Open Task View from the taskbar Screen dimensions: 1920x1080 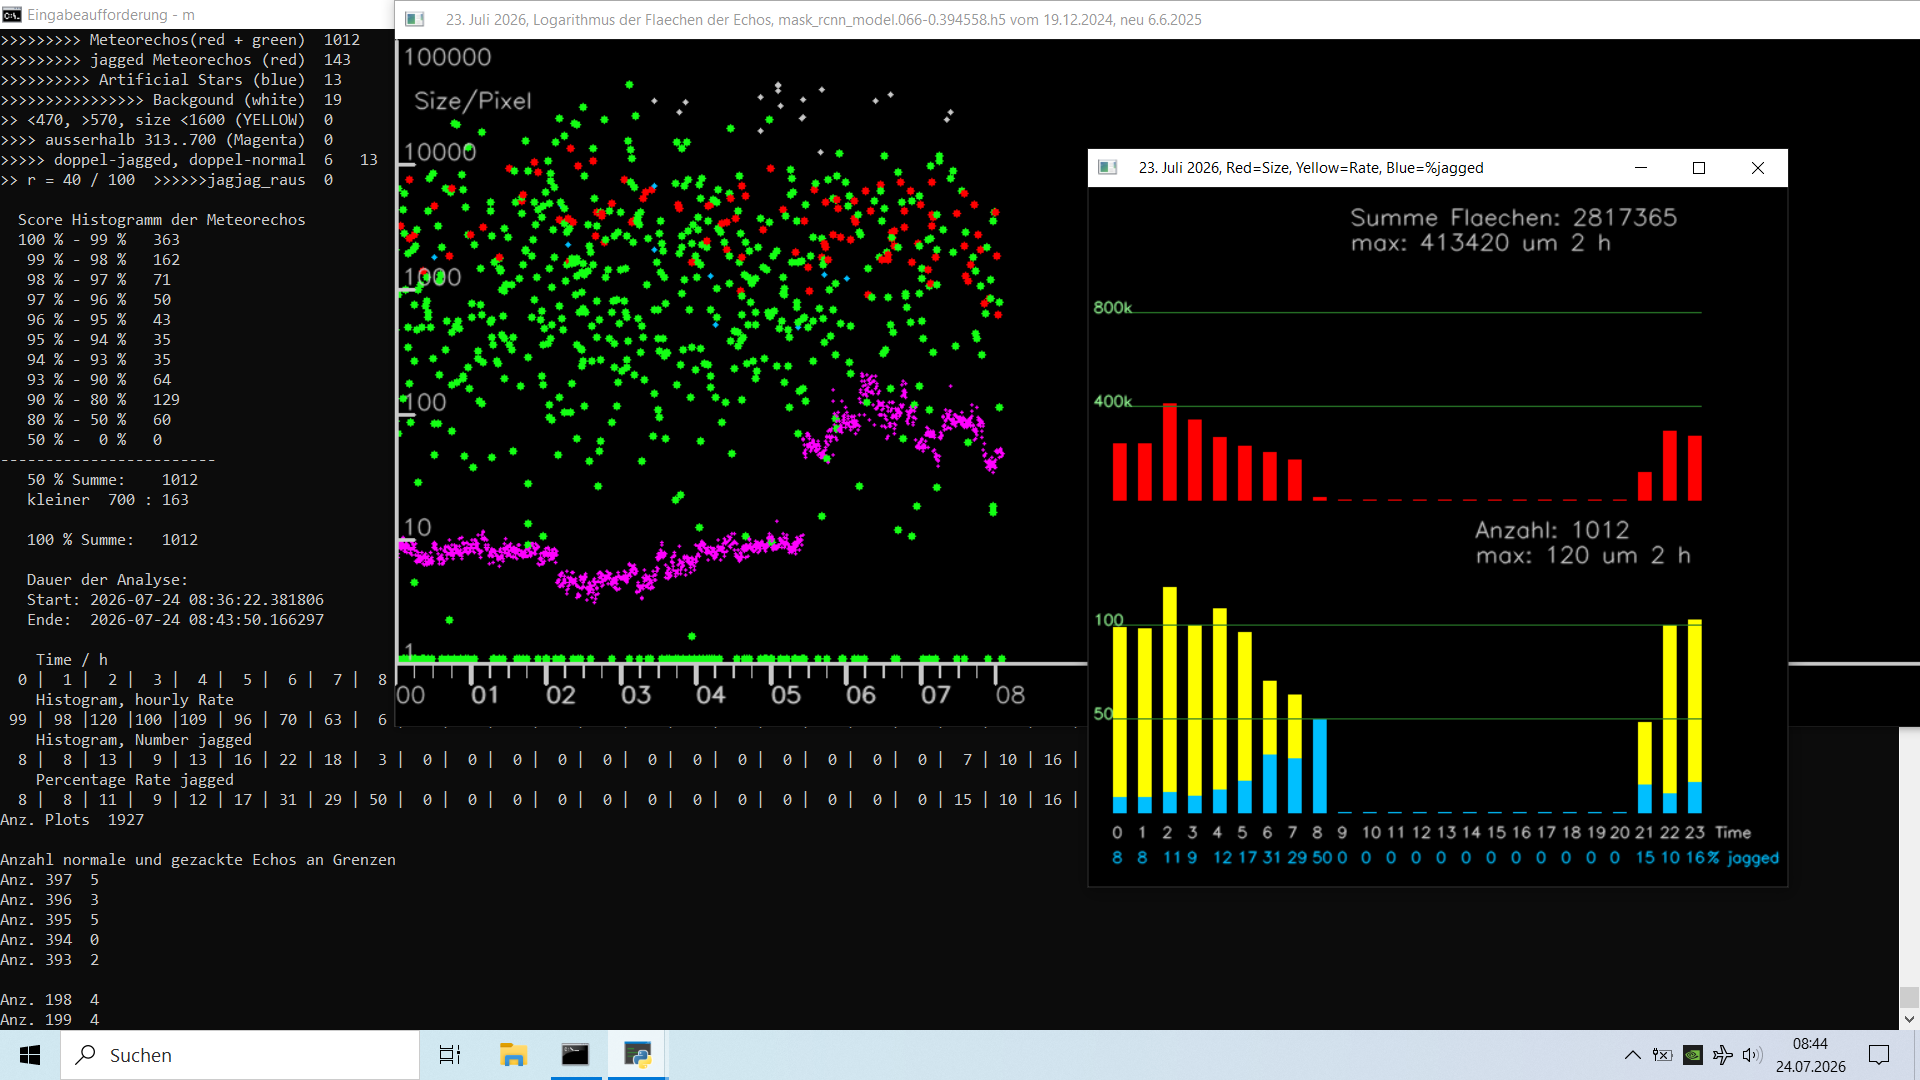[450, 1055]
